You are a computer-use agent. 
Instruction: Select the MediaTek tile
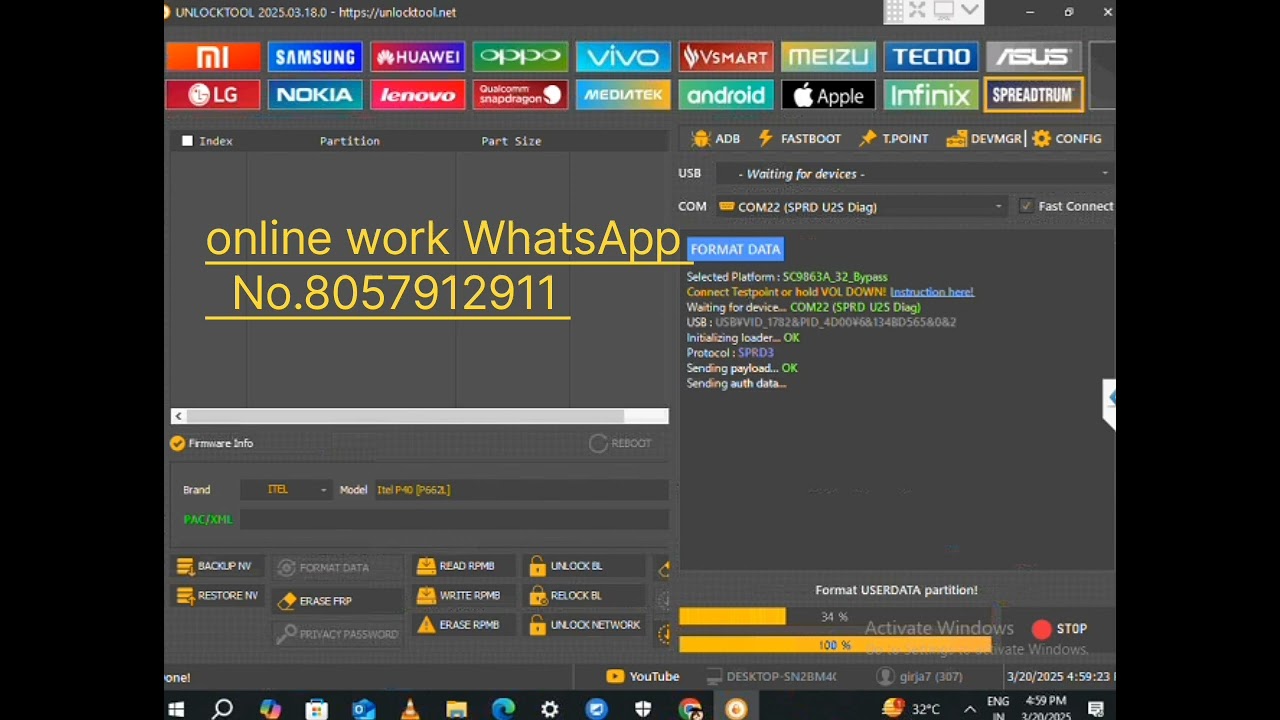(623, 95)
